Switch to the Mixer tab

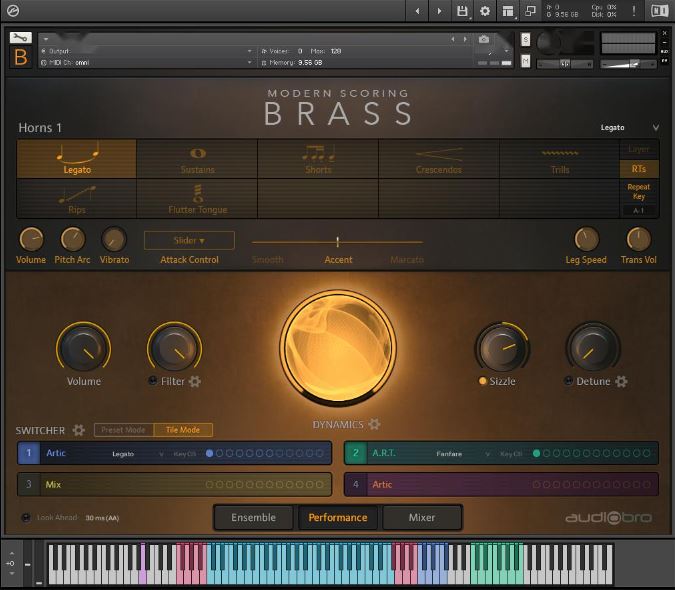(x=422, y=517)
